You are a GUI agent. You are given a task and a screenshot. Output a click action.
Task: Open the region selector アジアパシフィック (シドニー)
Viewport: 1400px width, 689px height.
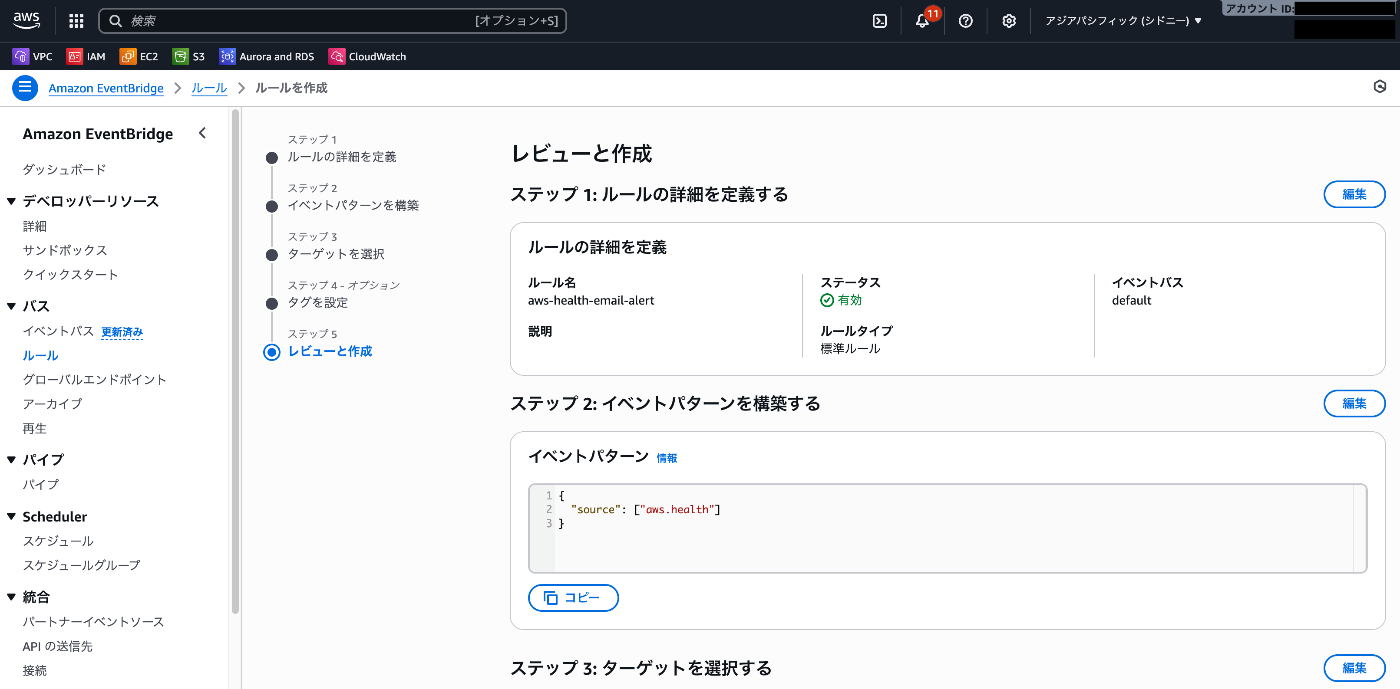(x=1123, y=21)
